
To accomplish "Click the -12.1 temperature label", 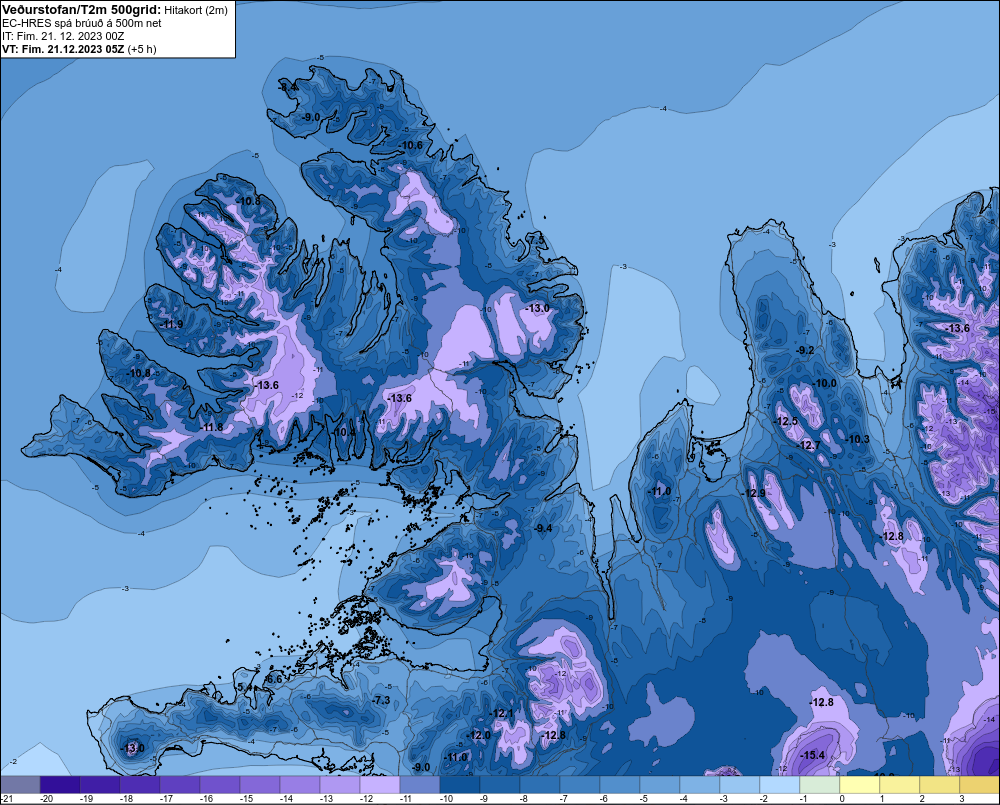I will tap(503, 713).
